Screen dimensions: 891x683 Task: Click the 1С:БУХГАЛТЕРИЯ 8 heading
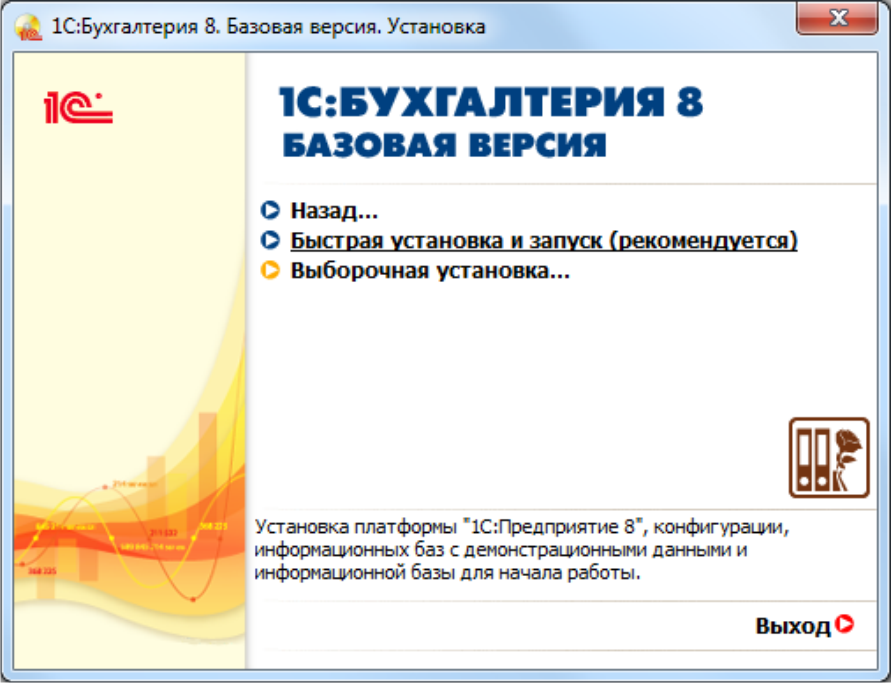pos(492,102)
